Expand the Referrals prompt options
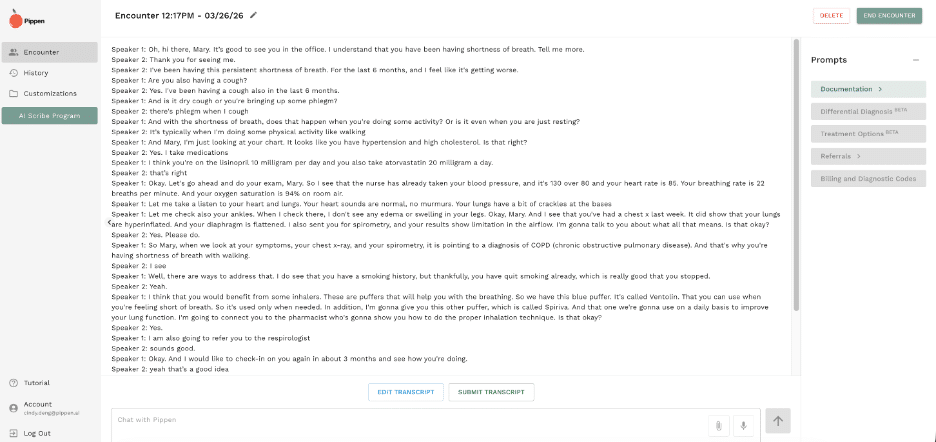 click(x=868, y=156)
